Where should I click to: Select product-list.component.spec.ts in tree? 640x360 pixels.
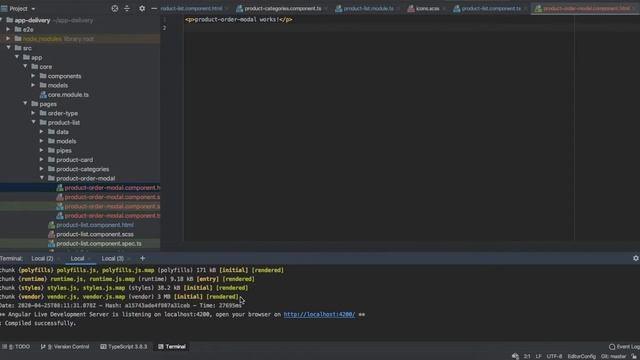coord(99,244)
